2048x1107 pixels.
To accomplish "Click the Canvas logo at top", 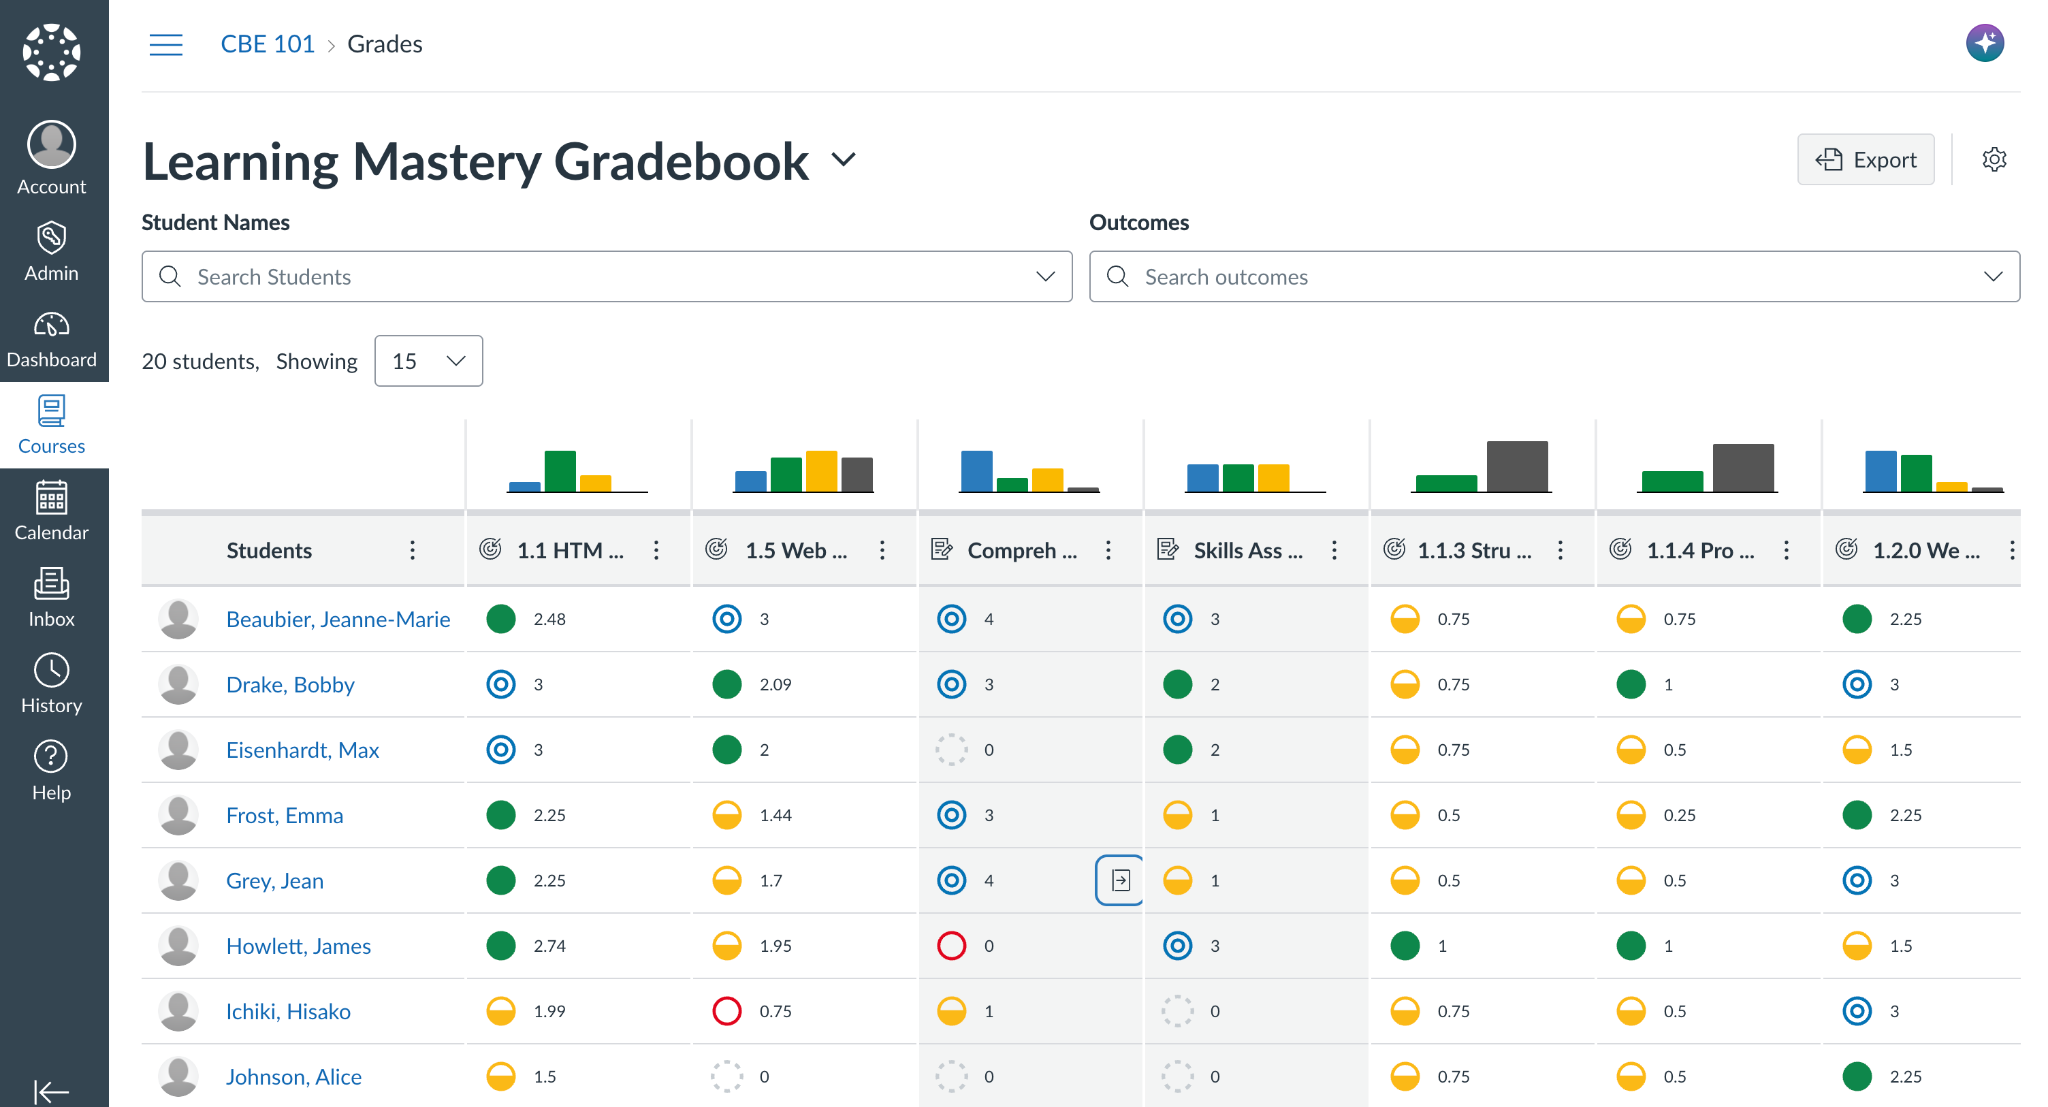I will (x=52, y=52).
